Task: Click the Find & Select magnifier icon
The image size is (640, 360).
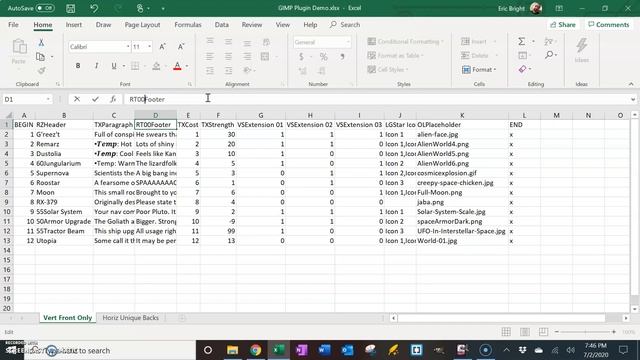Action: pyautogui.click(x=549, y=55)
